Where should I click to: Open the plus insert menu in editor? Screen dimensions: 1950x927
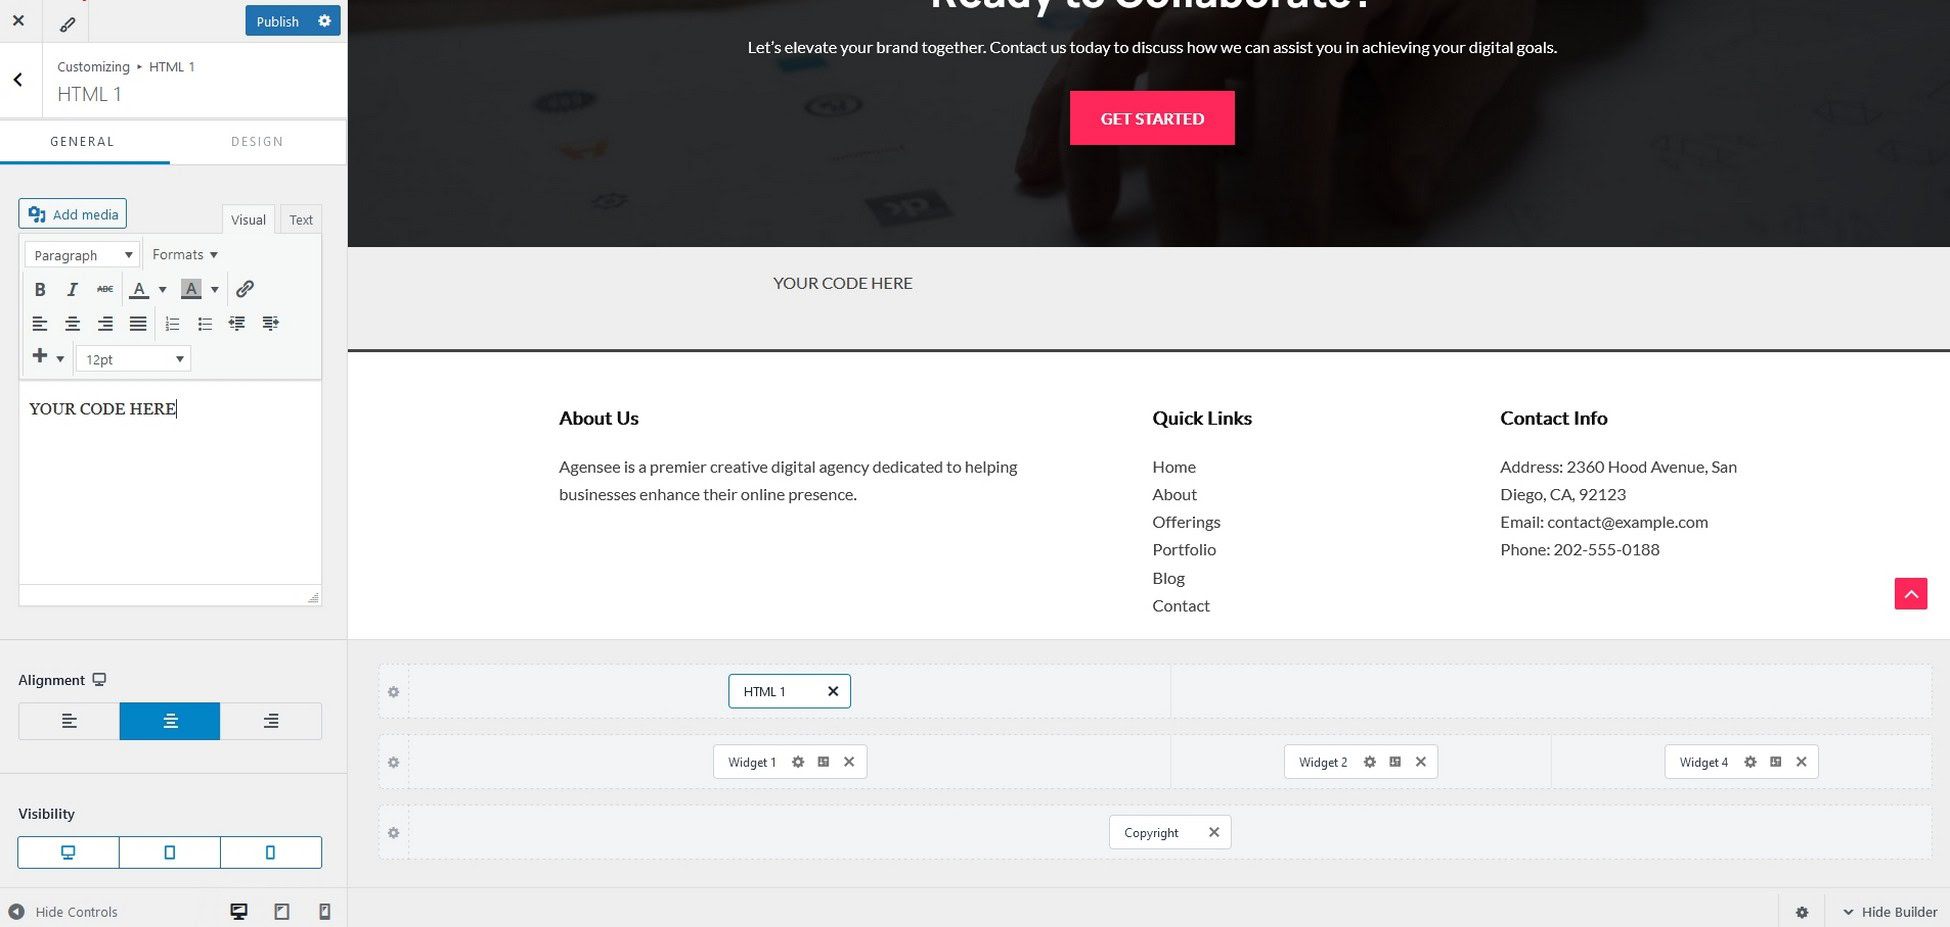coord(47,357)
